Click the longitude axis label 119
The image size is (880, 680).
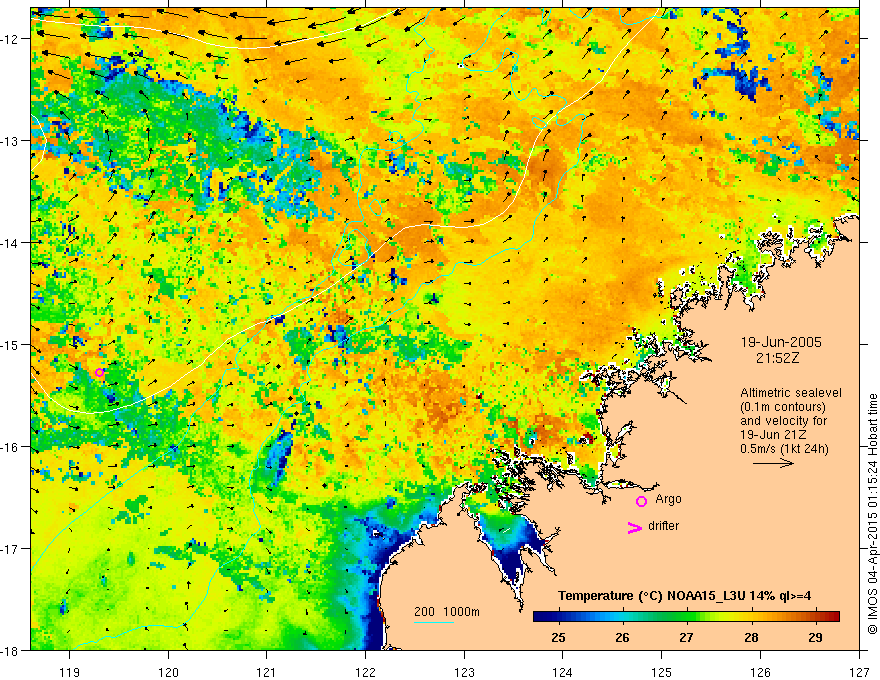coord(70,672)
